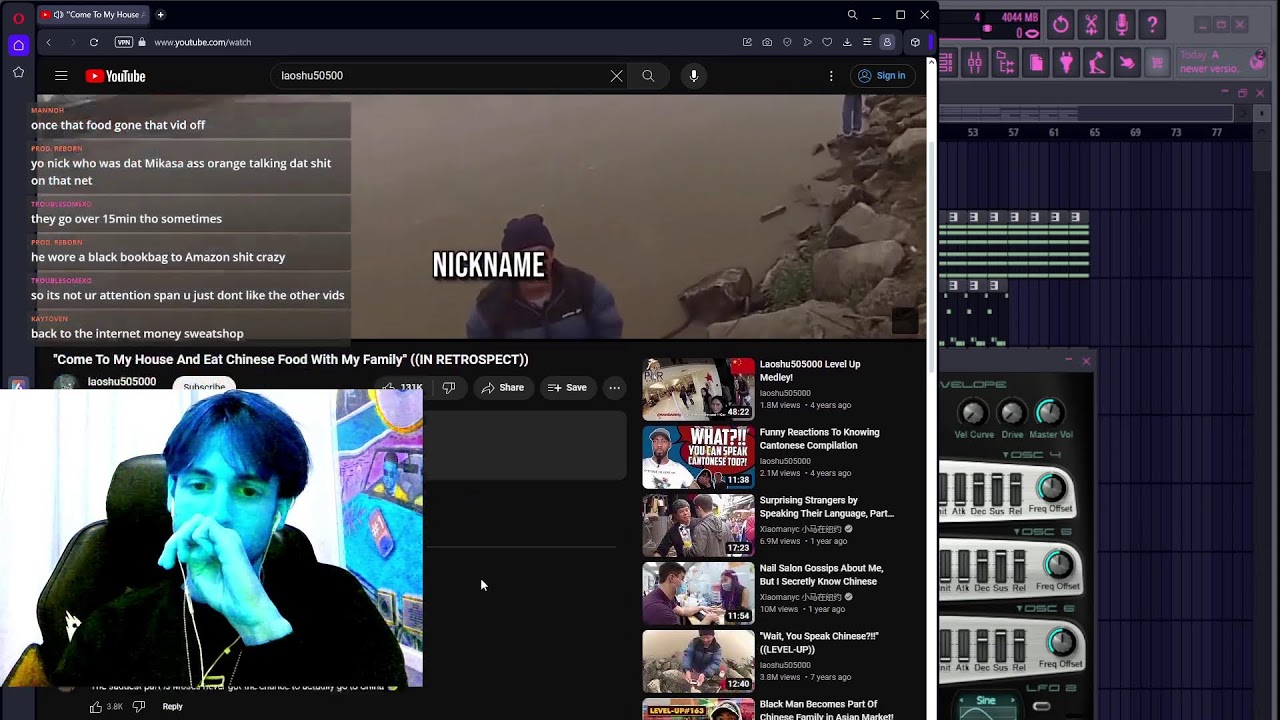This screenshot has height=720, width=1280.
Task: Save the video to a playlist
Action: point(567,388)
